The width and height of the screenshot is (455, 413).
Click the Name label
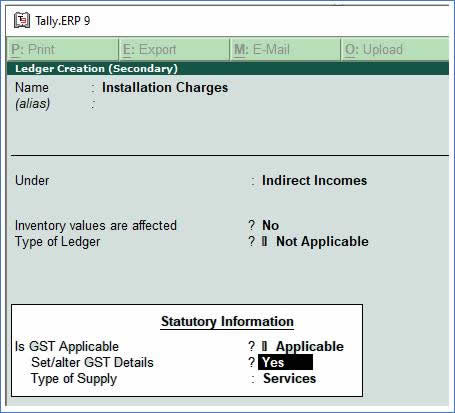pos(32,88)
